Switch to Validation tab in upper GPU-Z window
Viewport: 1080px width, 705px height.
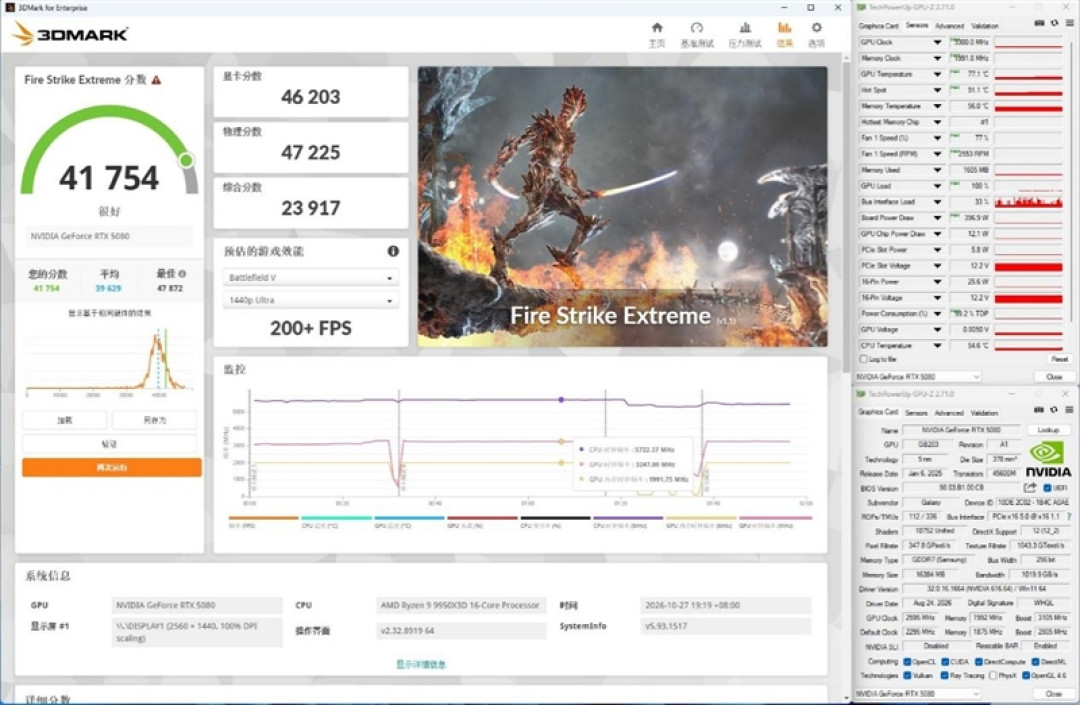tap(984, 25)
